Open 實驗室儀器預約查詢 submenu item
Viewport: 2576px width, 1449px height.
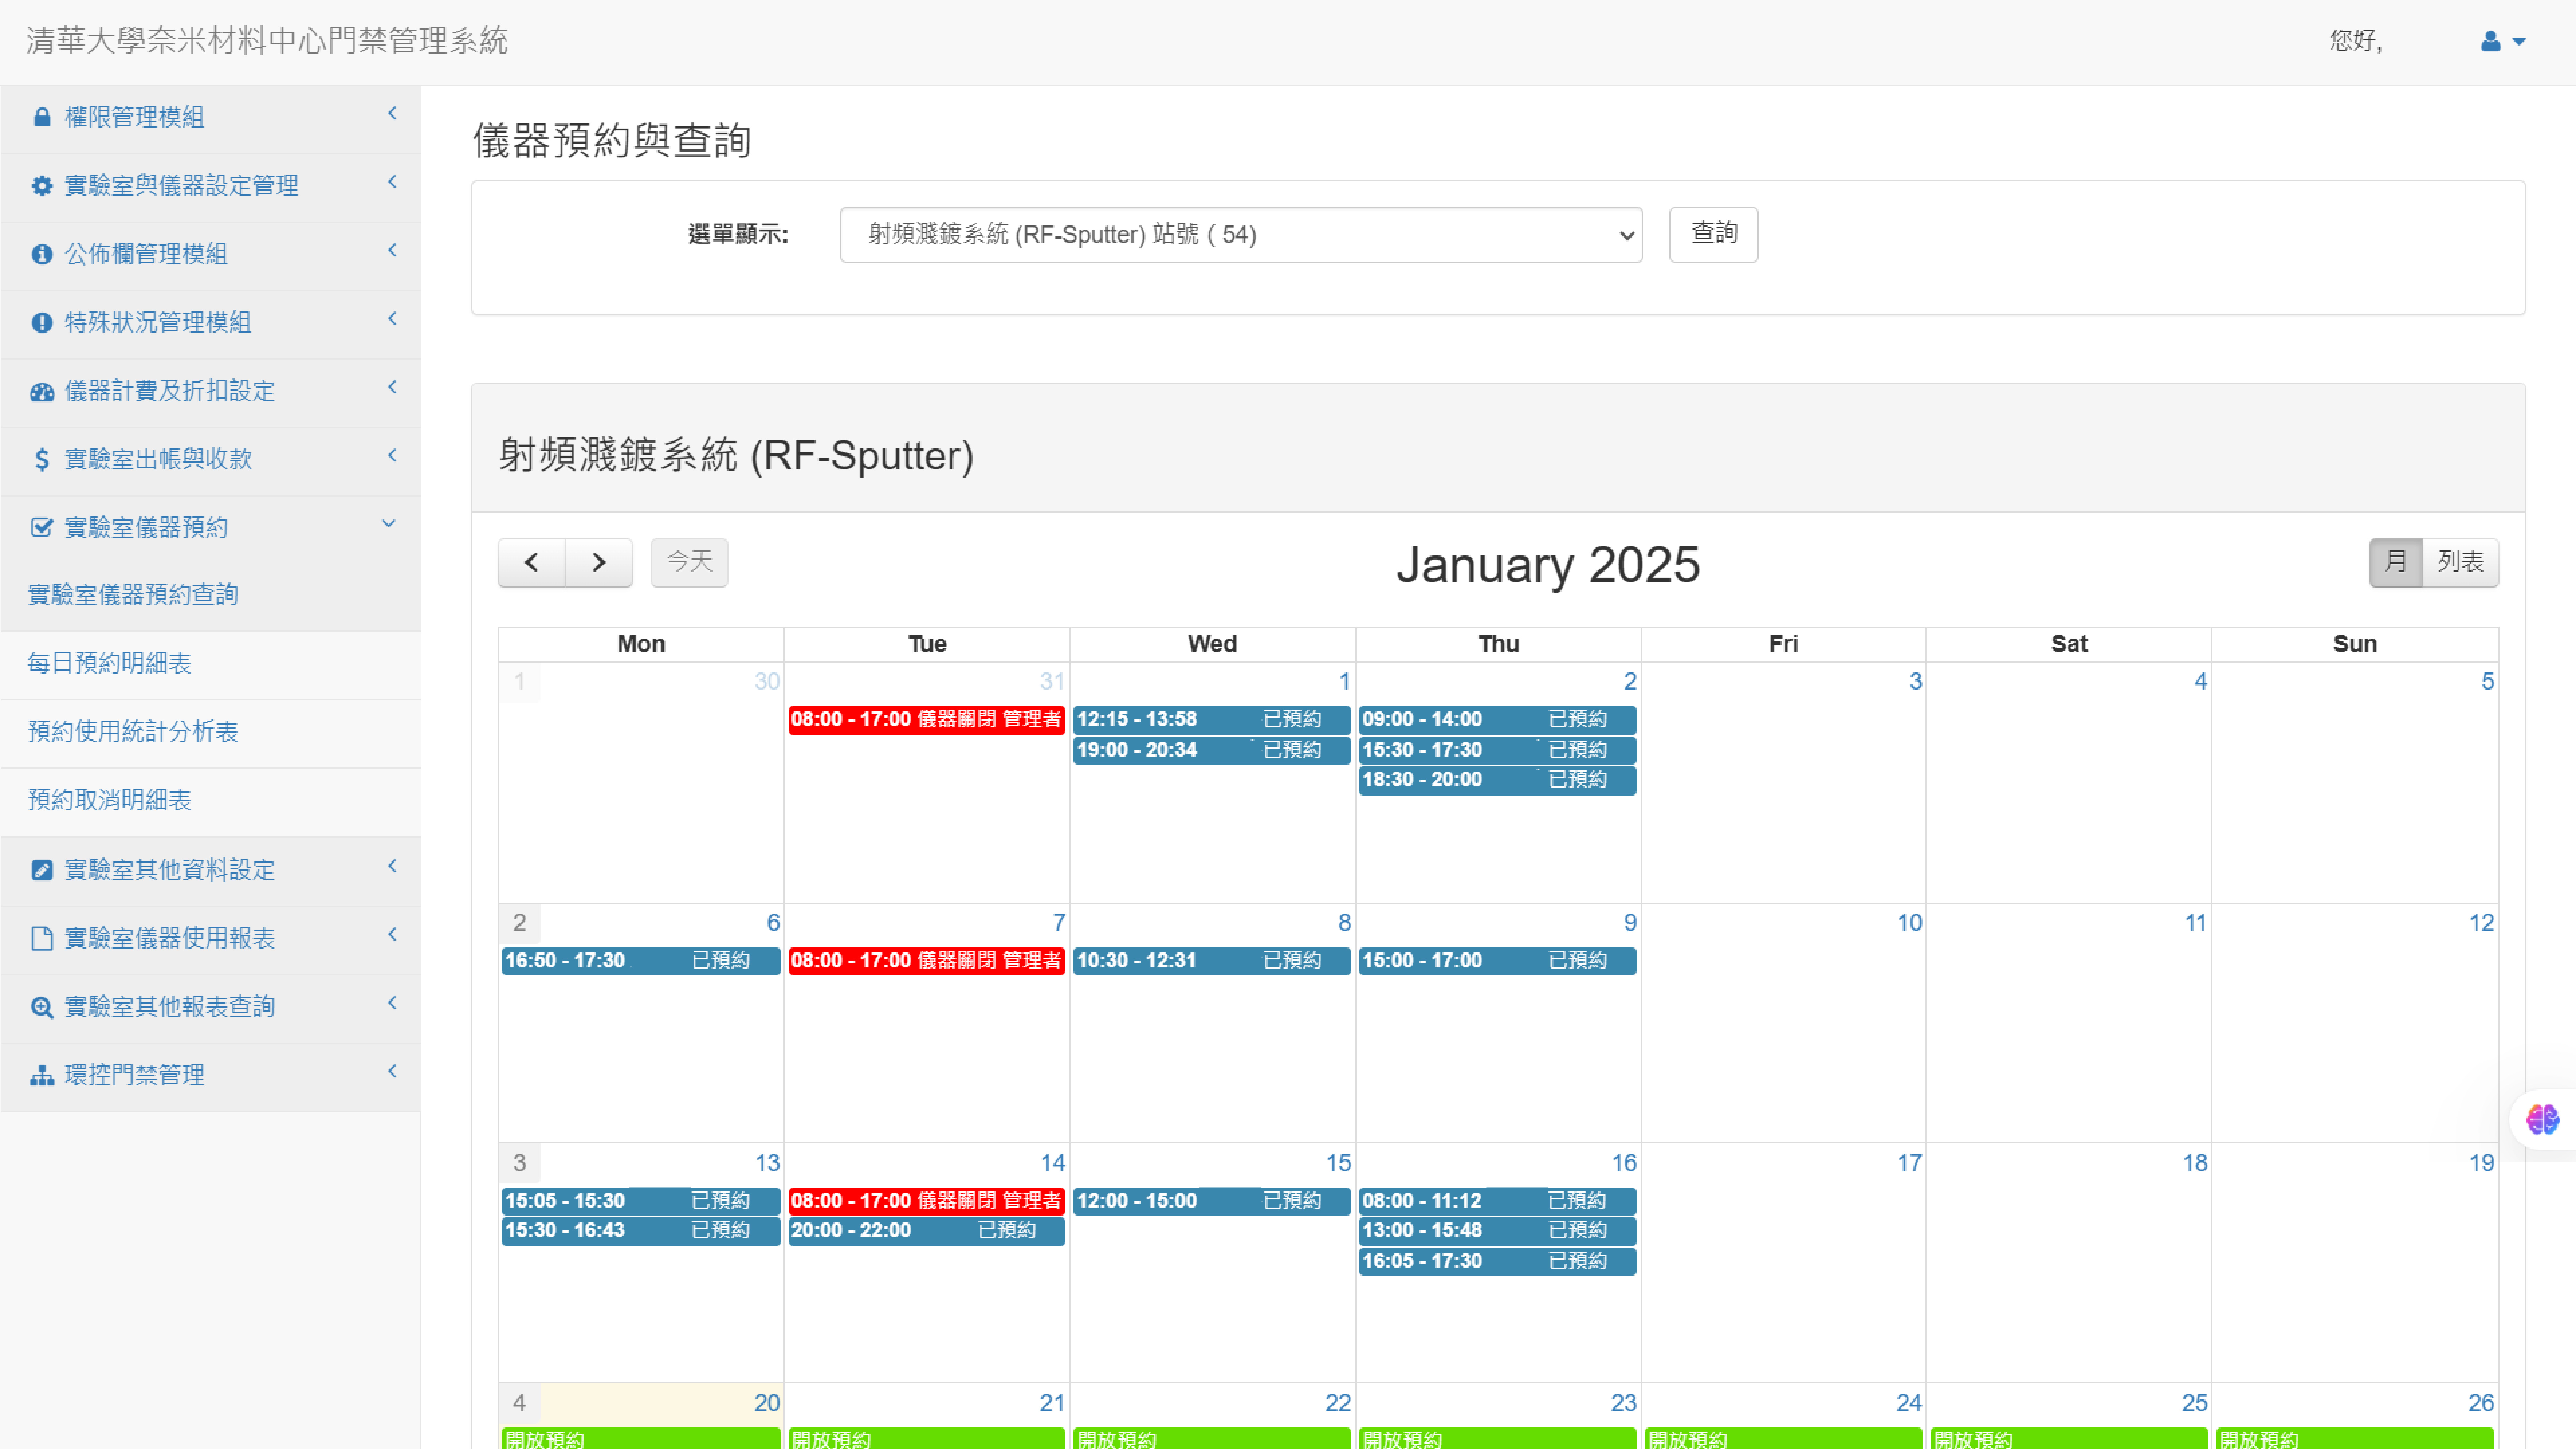coord(133,595)
